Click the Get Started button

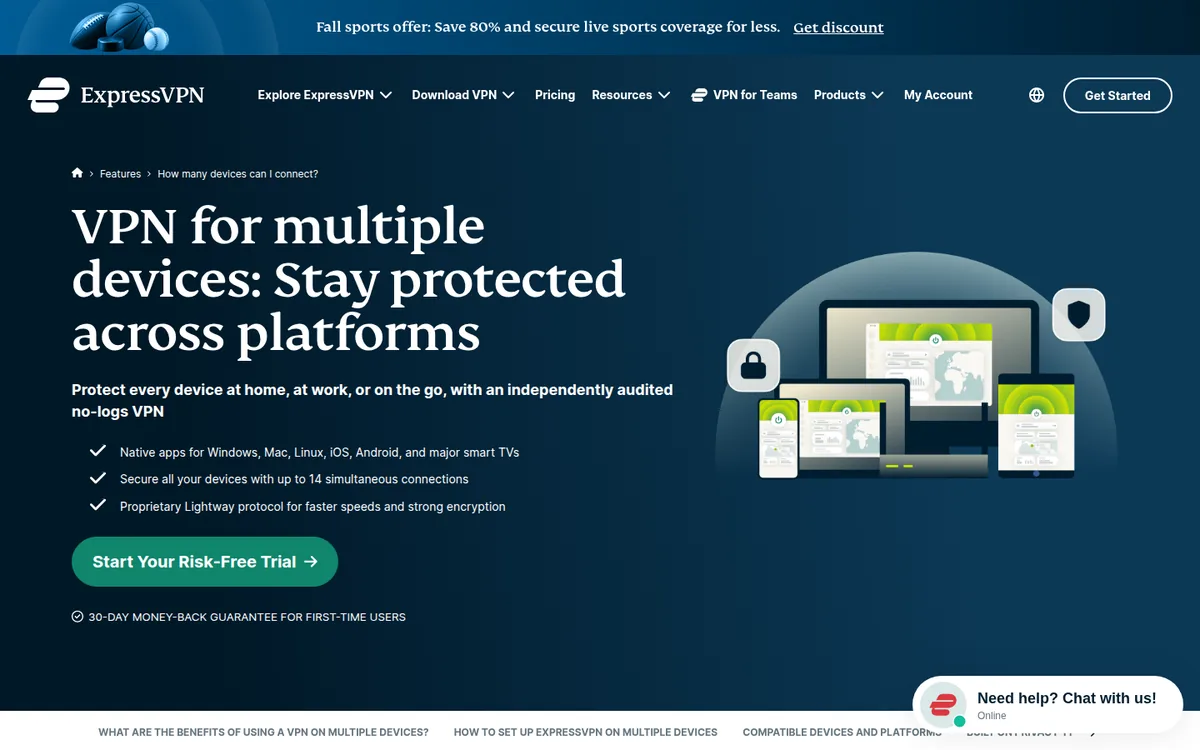[1117, 95]
